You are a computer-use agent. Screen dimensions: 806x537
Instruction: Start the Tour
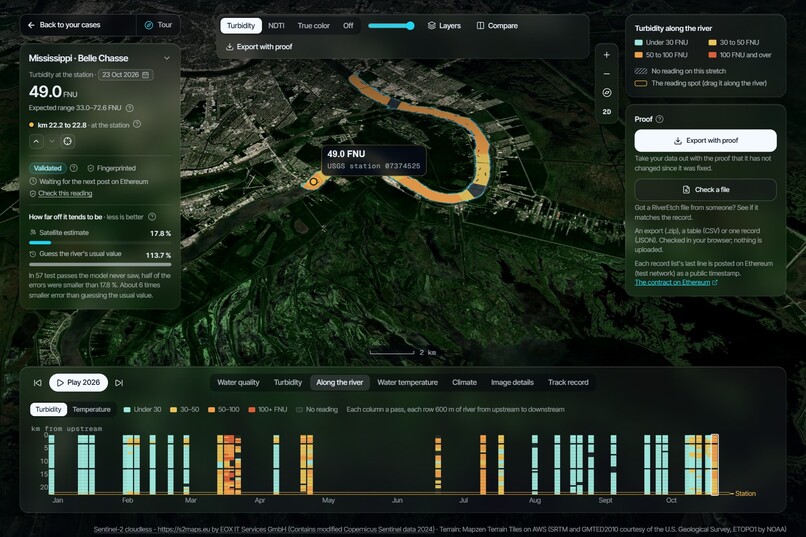[x=158, y=25]
